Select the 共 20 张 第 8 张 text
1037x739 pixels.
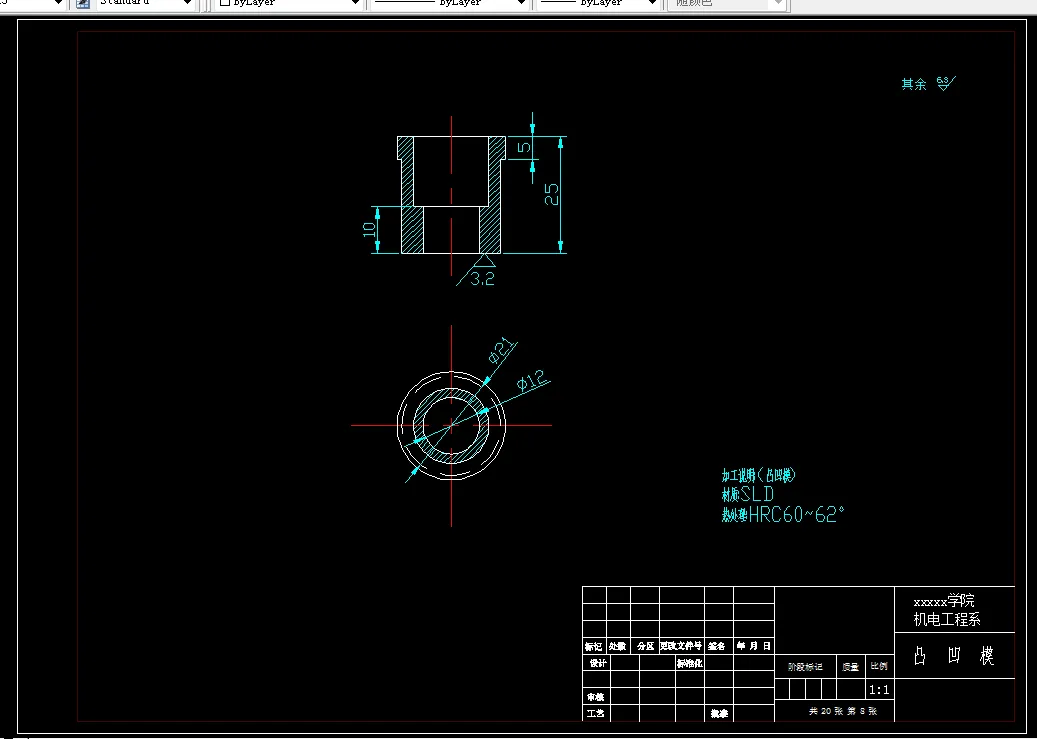click(843, 711)
